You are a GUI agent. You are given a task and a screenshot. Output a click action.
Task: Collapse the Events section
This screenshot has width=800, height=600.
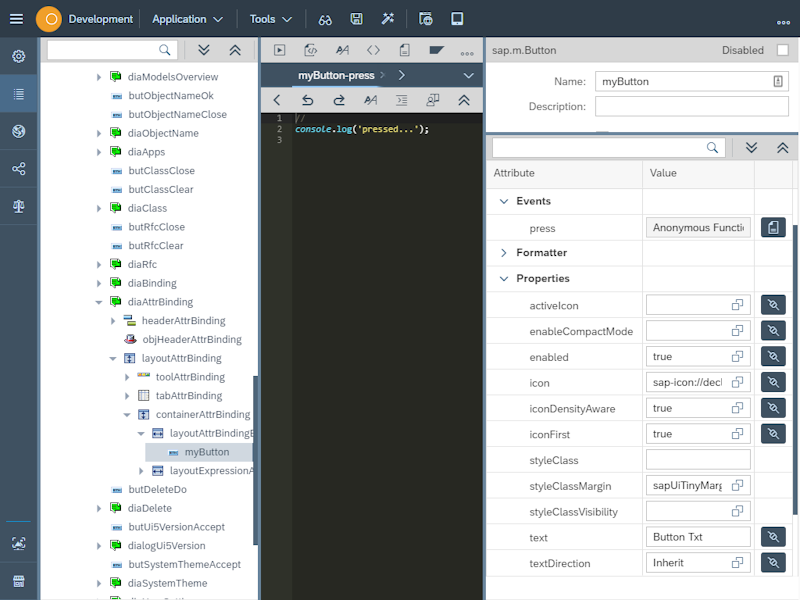504,200
